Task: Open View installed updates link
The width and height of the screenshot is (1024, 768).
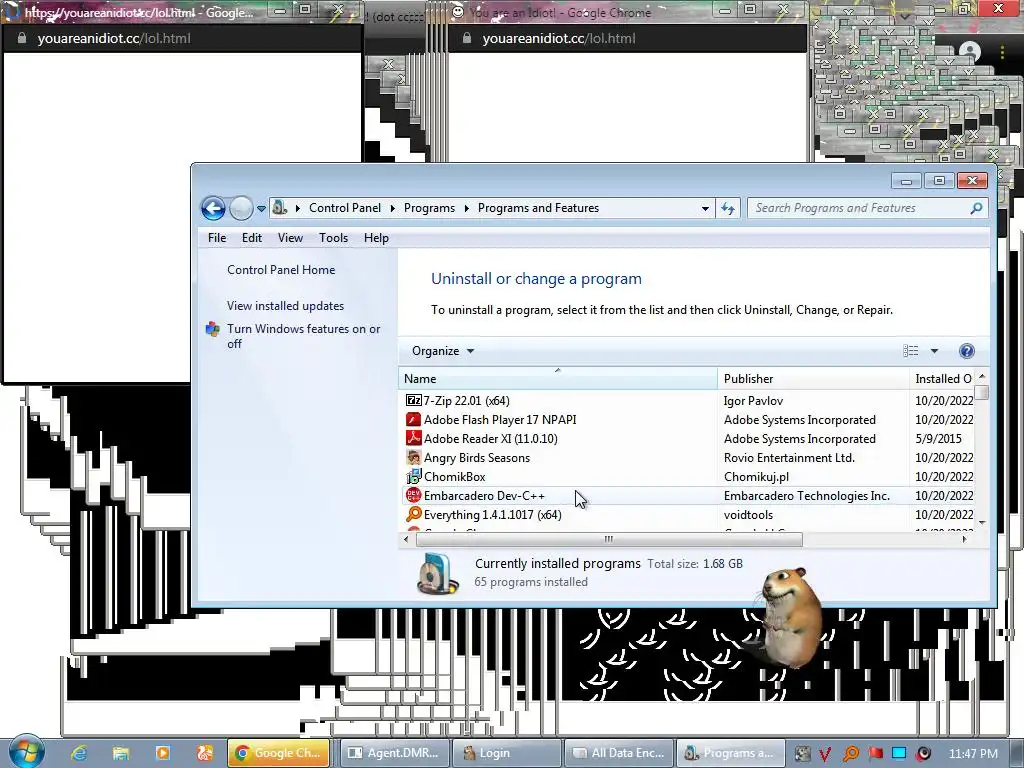Action: click(x=285, y=306)
